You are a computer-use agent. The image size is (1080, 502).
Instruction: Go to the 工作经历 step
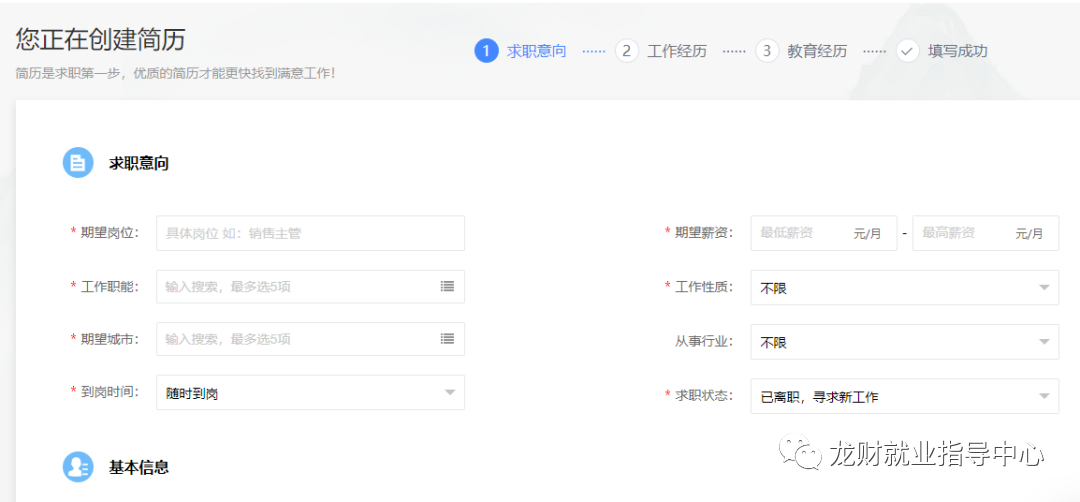click(677, 51)
